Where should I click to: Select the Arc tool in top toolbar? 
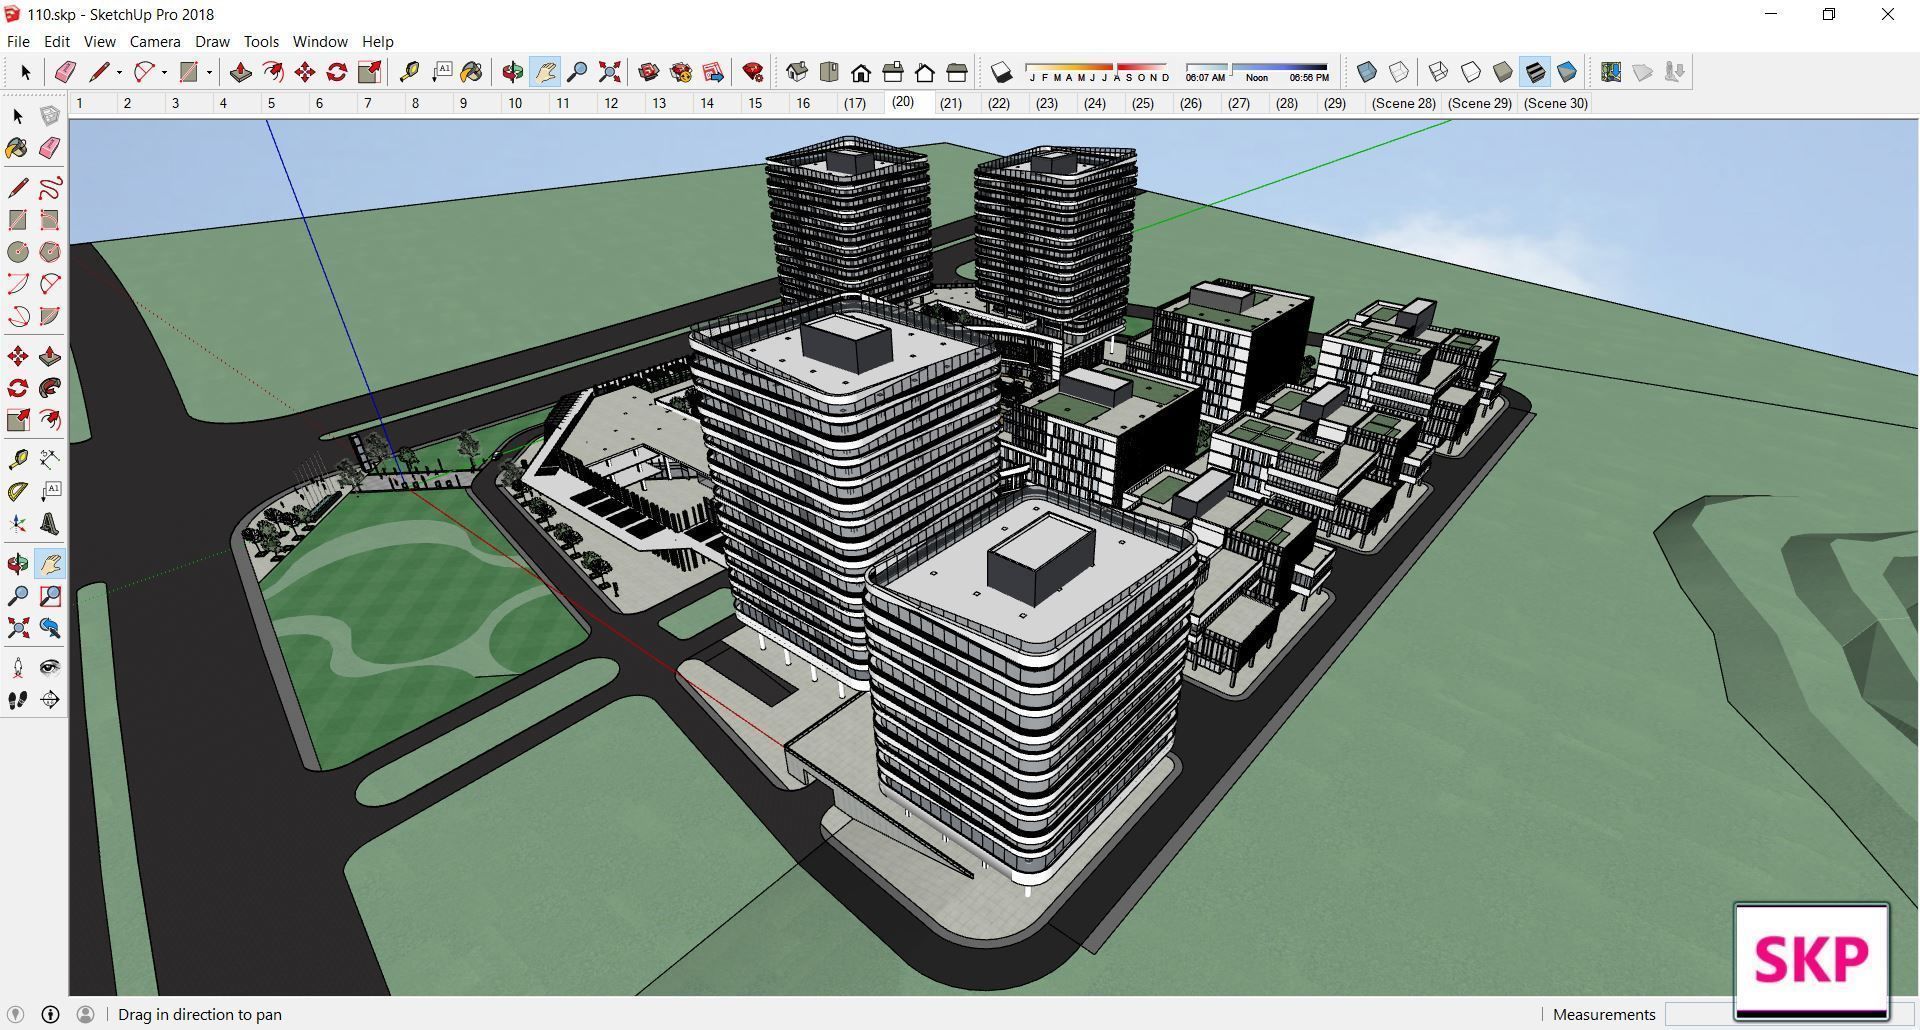(x=144, y=72)
